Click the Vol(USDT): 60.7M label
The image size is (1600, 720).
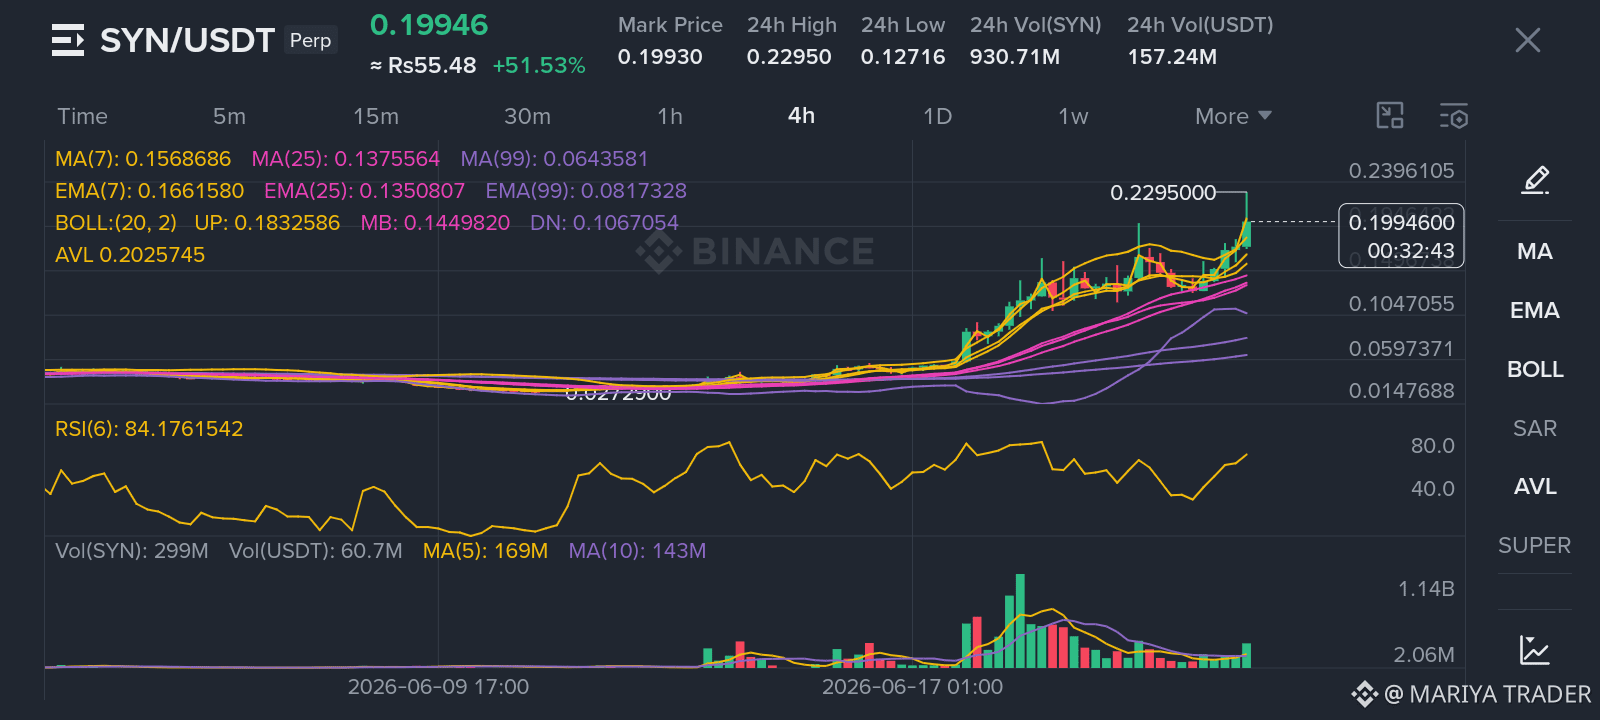pos(316,551)
